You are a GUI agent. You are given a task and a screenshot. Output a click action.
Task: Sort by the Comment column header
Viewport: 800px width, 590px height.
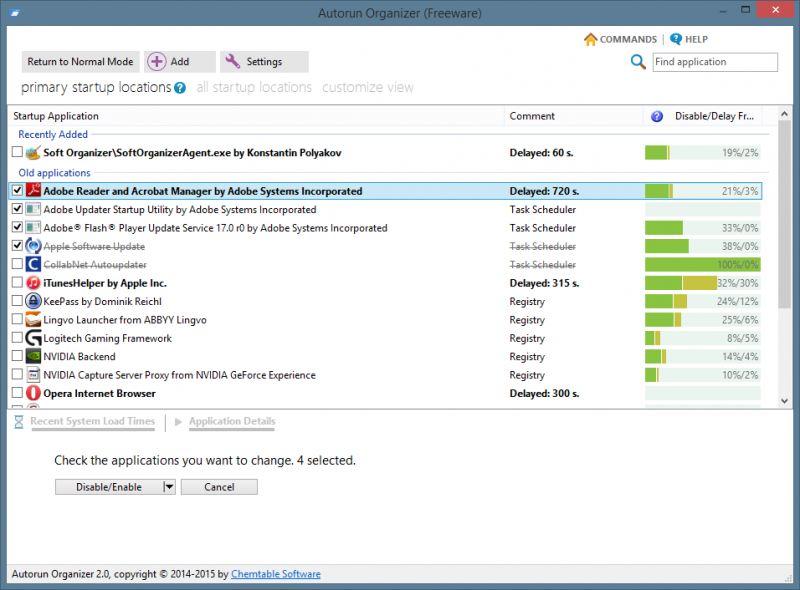(574, 116)
